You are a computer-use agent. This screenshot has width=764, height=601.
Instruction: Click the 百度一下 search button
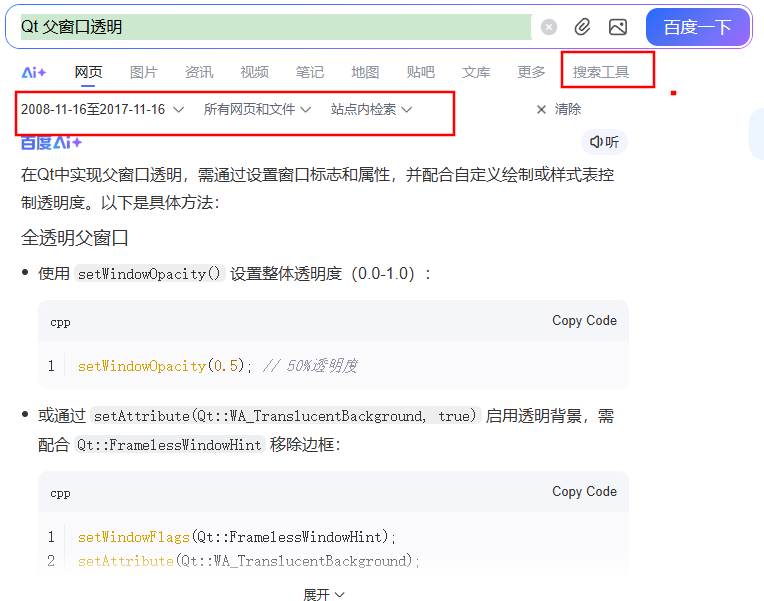coord(697,27)
